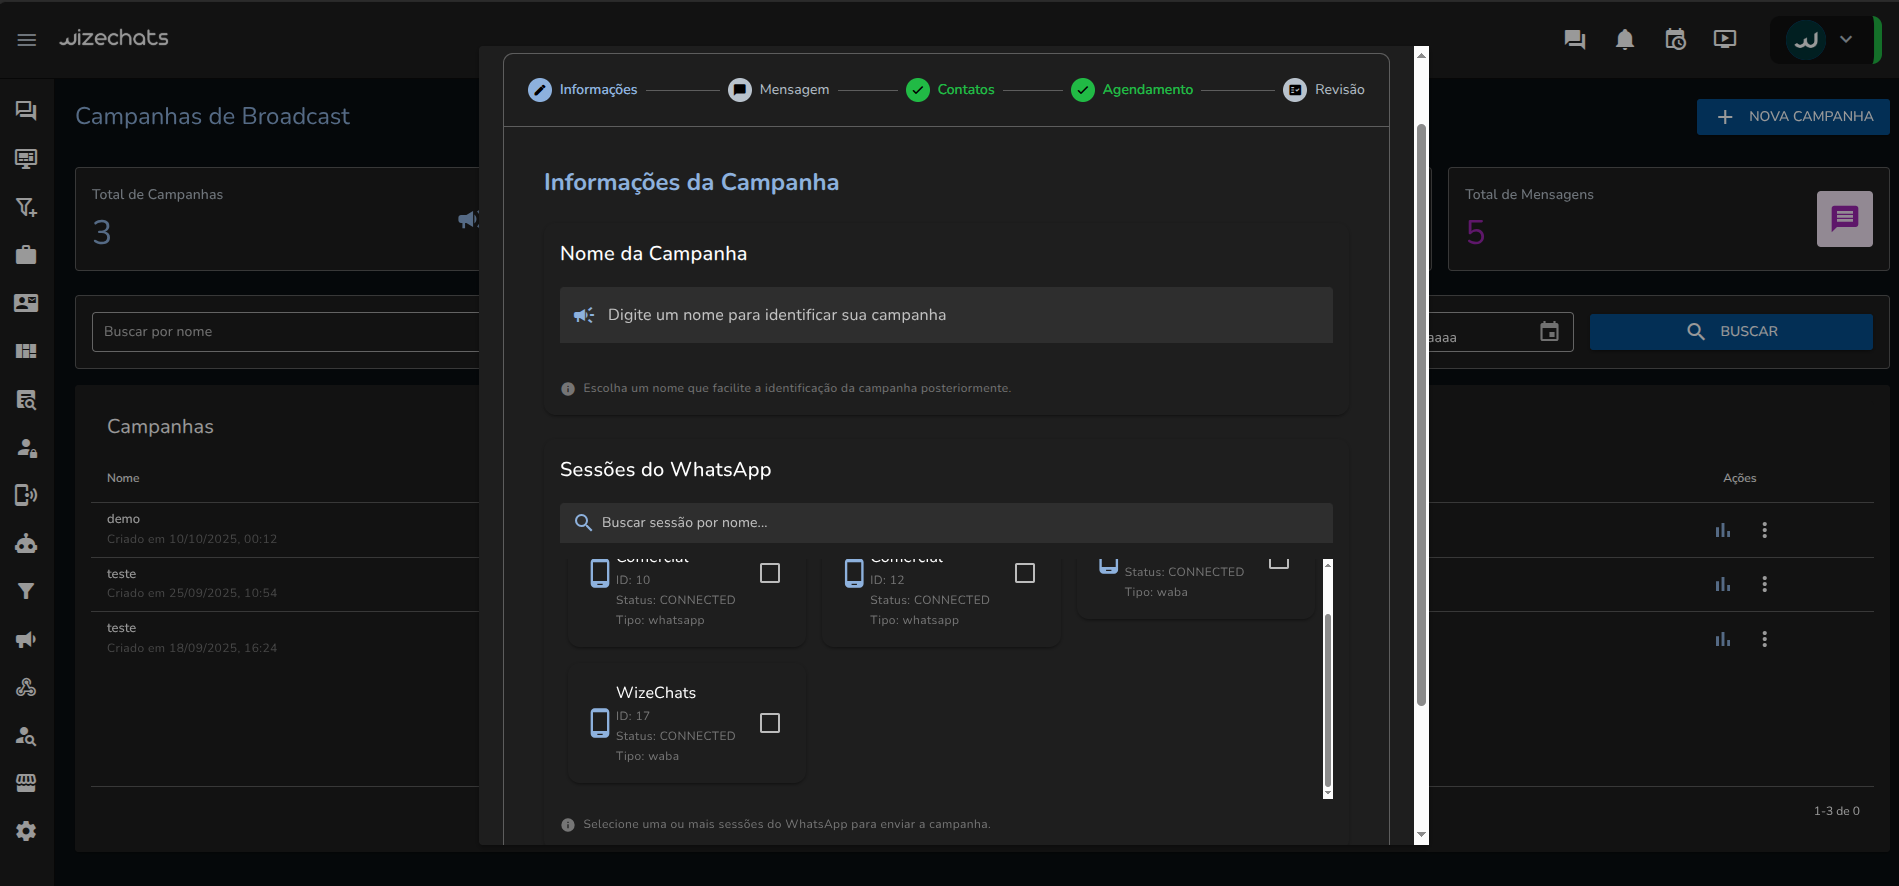Open the calendar clock icon in header

[x=1675, y=40]
